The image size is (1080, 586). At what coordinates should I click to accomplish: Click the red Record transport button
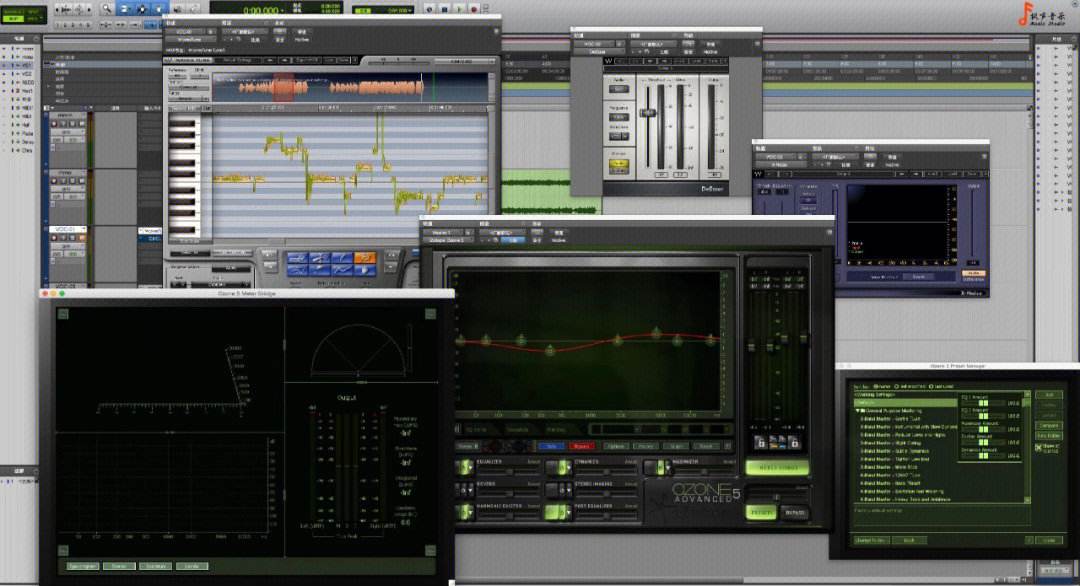tap(474, 10)
